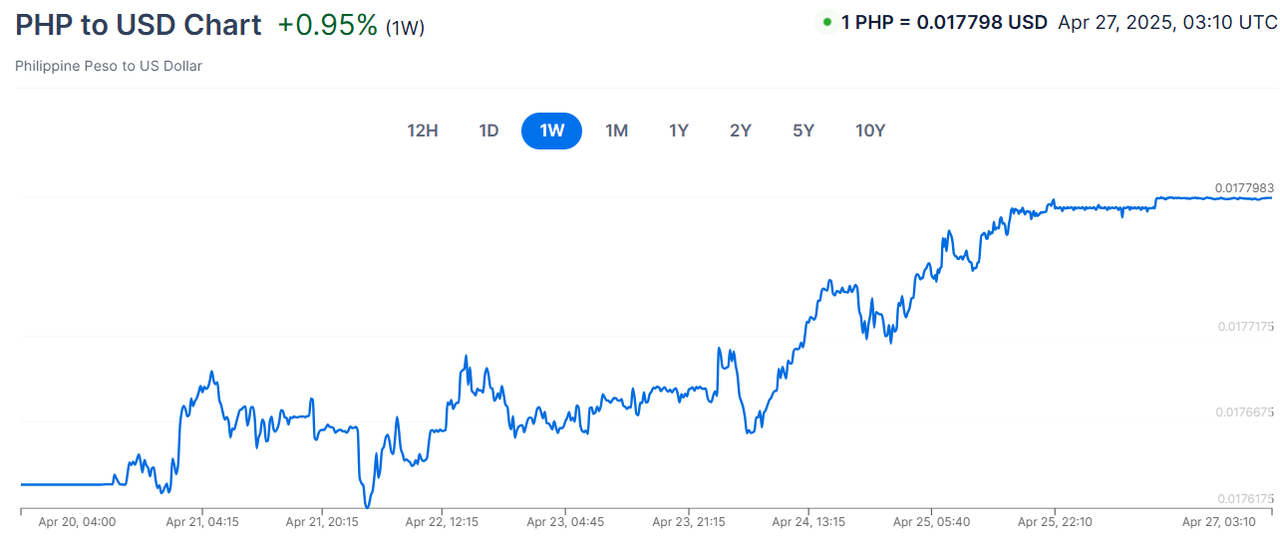Click the PHP to USD Chart title
Viewport: 1280px width, 536px height.
pos(138,25)
